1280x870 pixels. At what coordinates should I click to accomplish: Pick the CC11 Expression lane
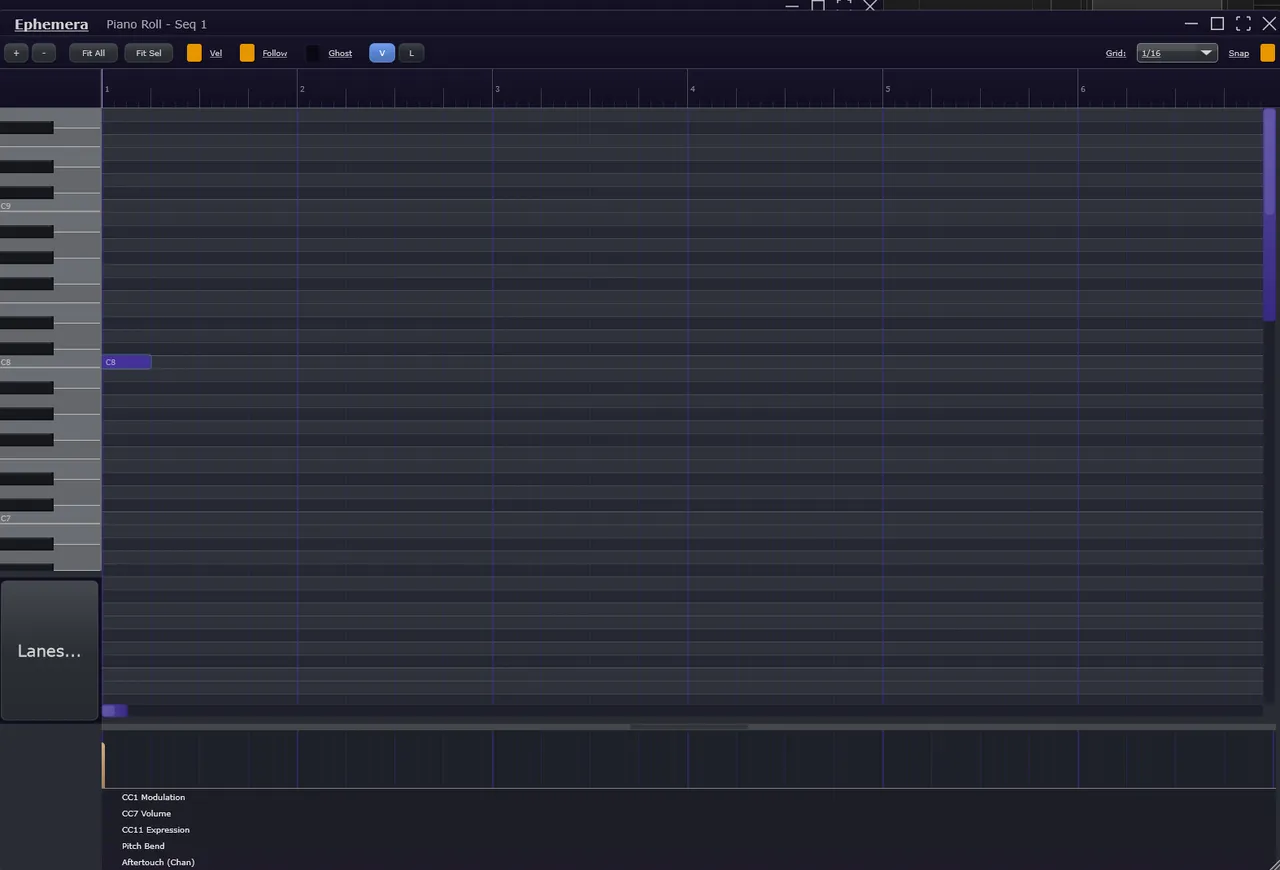click(155, 830)
